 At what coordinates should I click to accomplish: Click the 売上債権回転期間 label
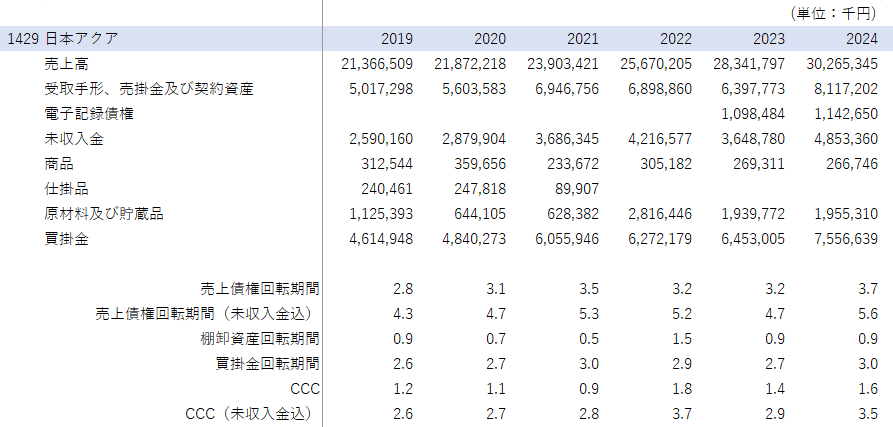point(259,289)
